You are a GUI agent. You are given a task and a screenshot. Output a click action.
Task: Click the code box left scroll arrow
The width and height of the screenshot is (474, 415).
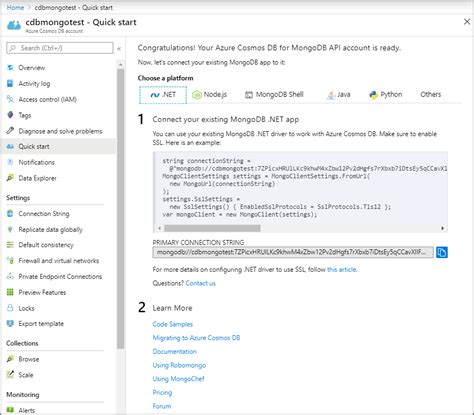tap(159, 228)
